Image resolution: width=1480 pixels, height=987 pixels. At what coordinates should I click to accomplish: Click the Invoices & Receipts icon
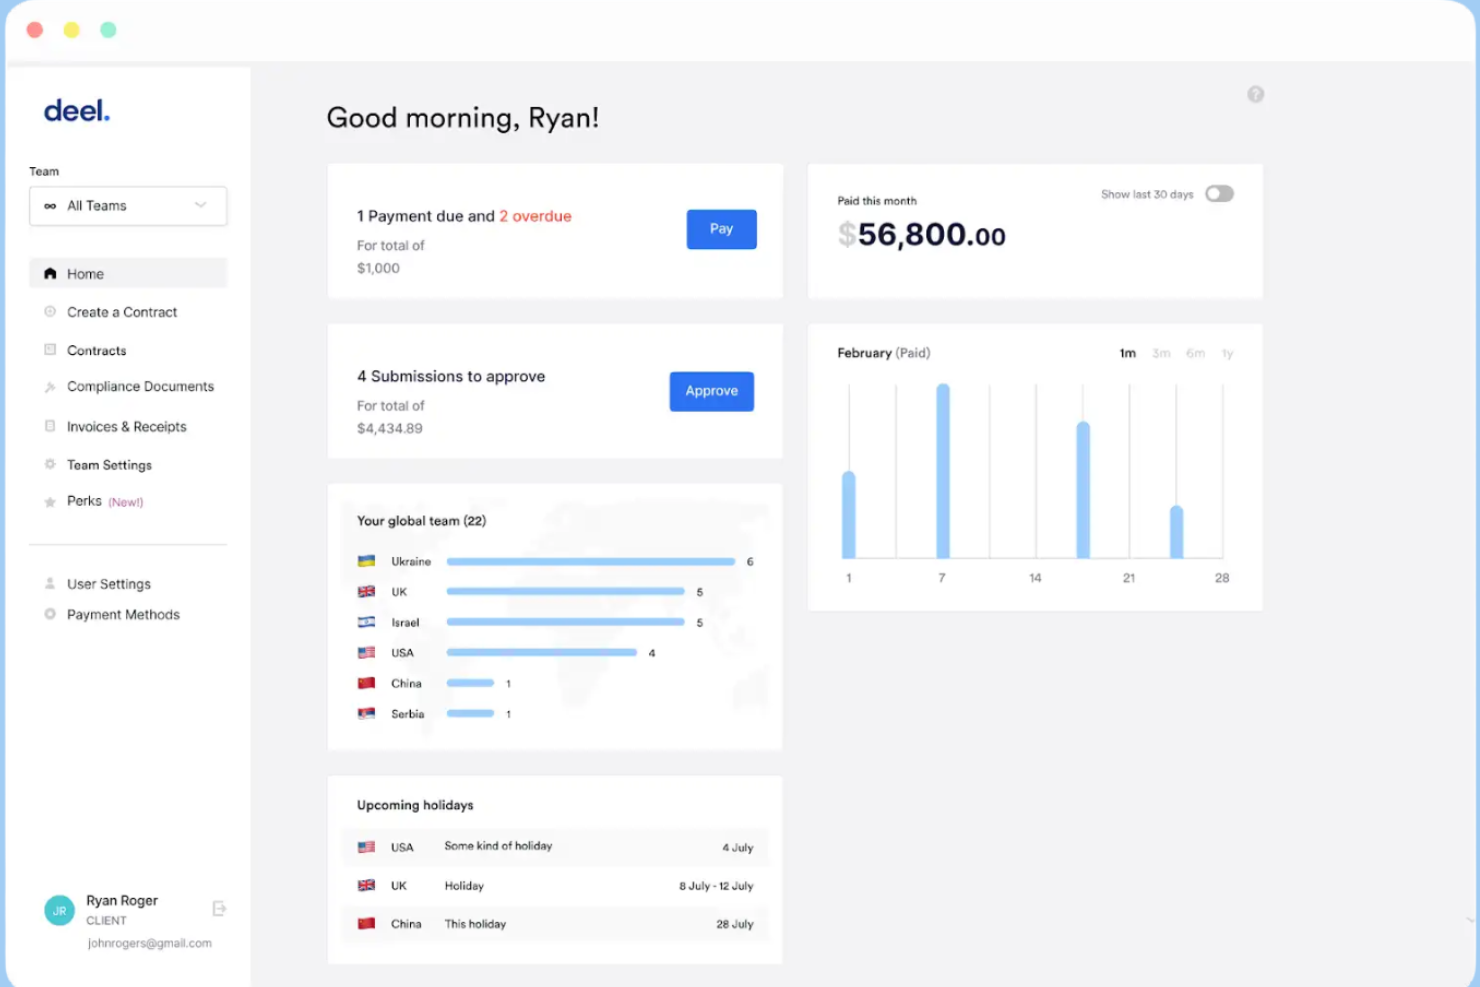[x=50, y=427]
